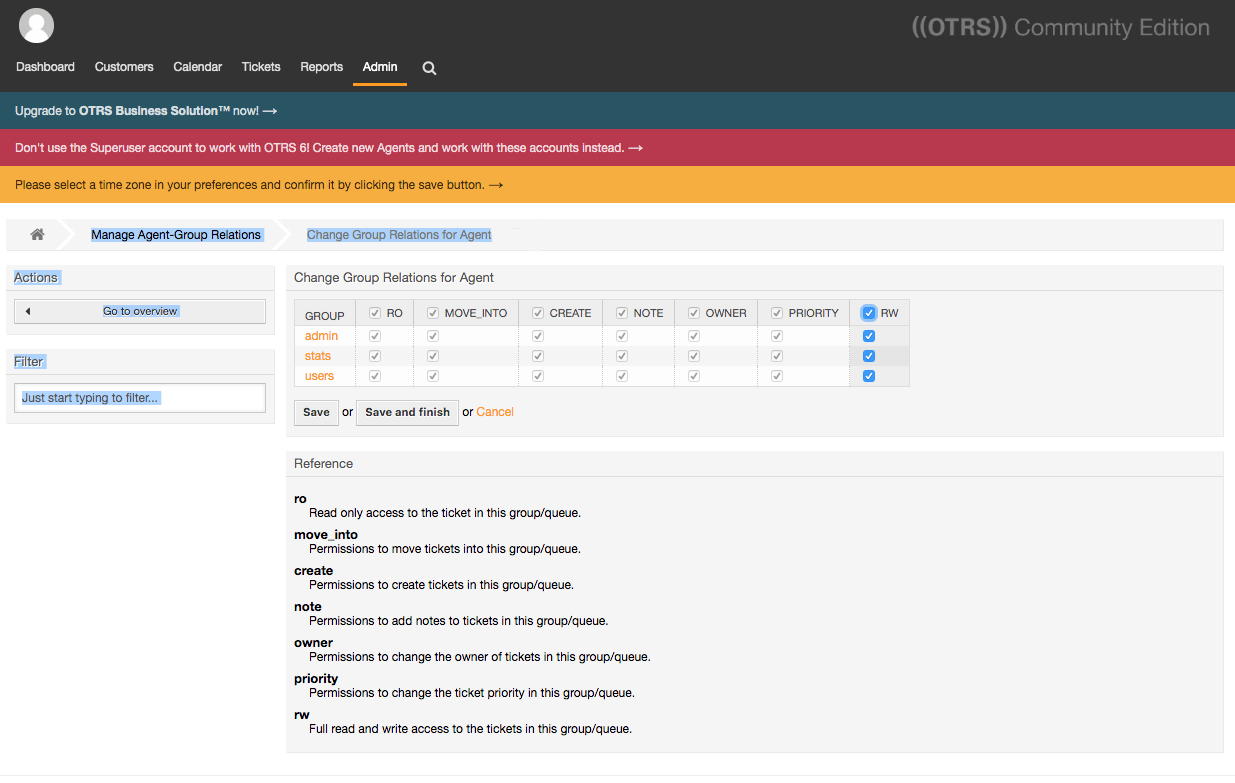Cancel the group relation changes
This screenshot has height=783, width=1235.
pos(495,412)
